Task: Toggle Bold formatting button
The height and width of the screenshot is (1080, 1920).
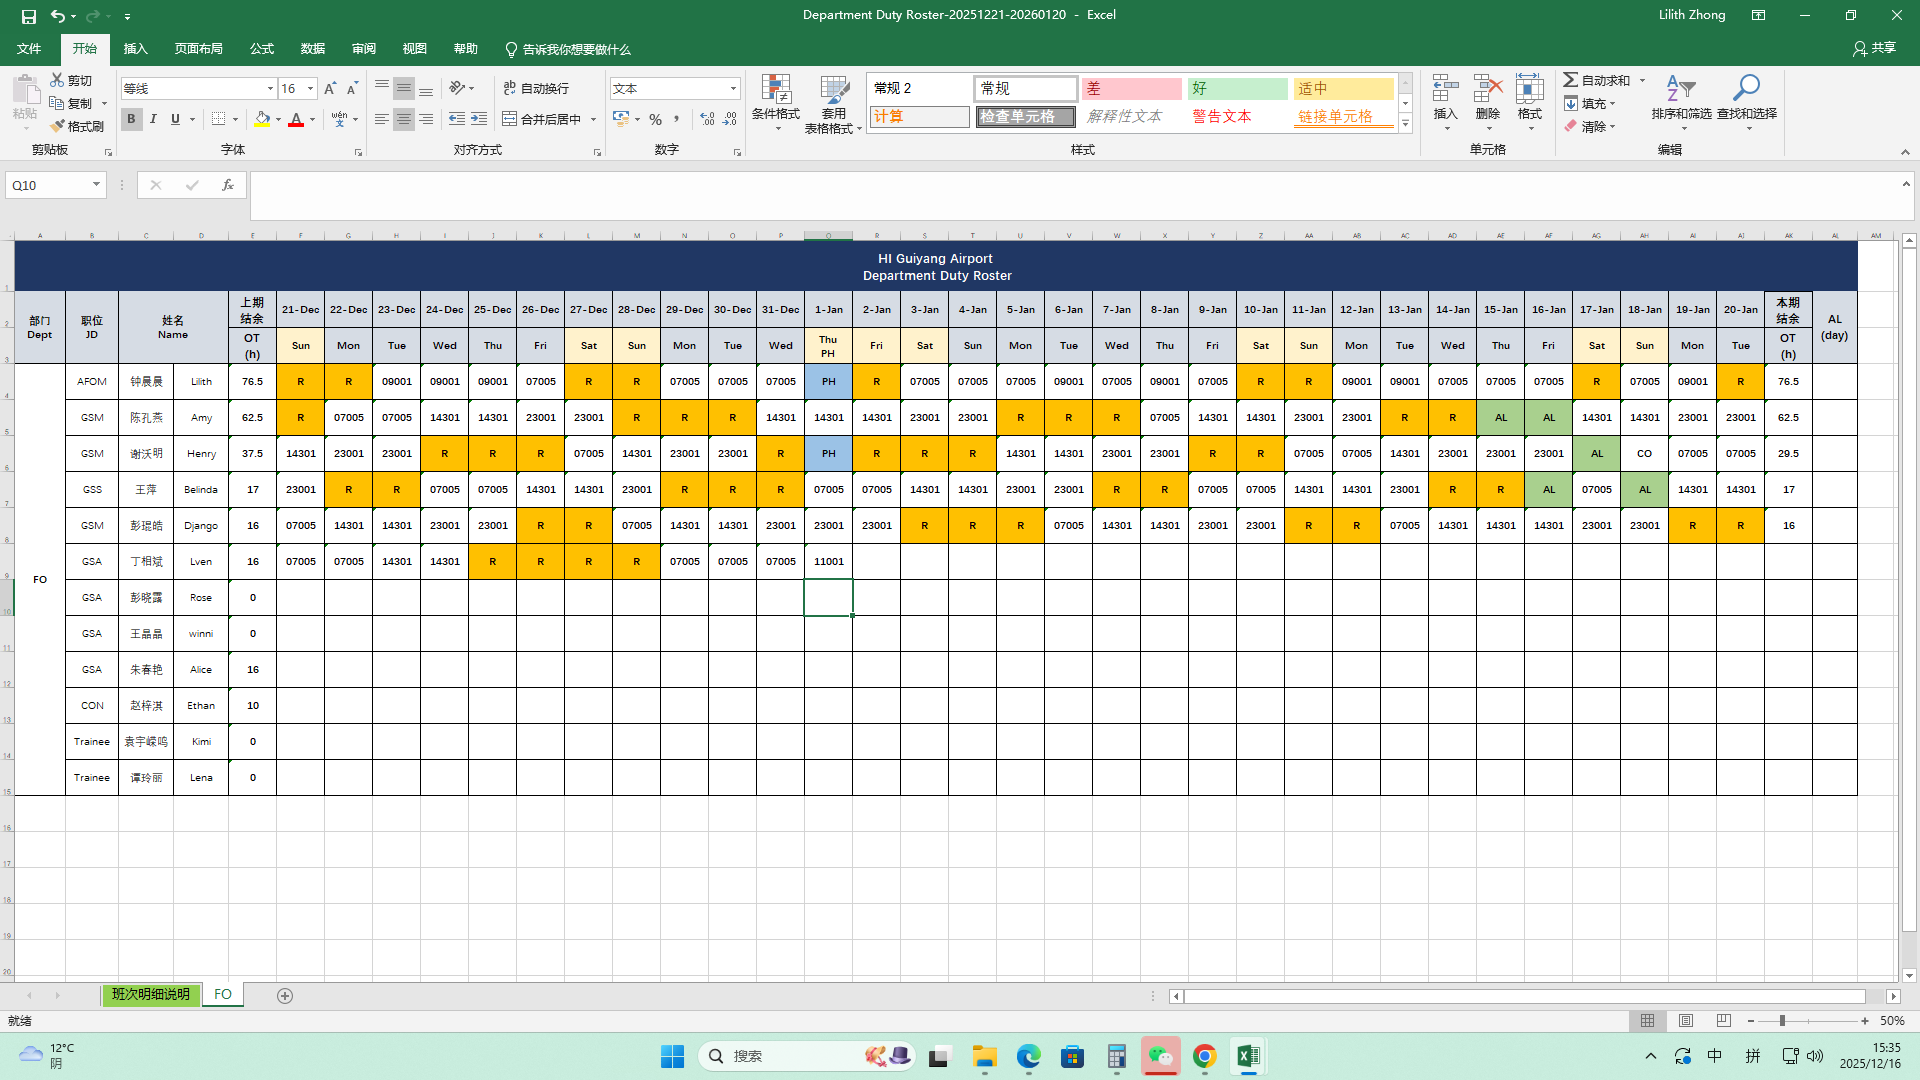Action: point(131,119)
